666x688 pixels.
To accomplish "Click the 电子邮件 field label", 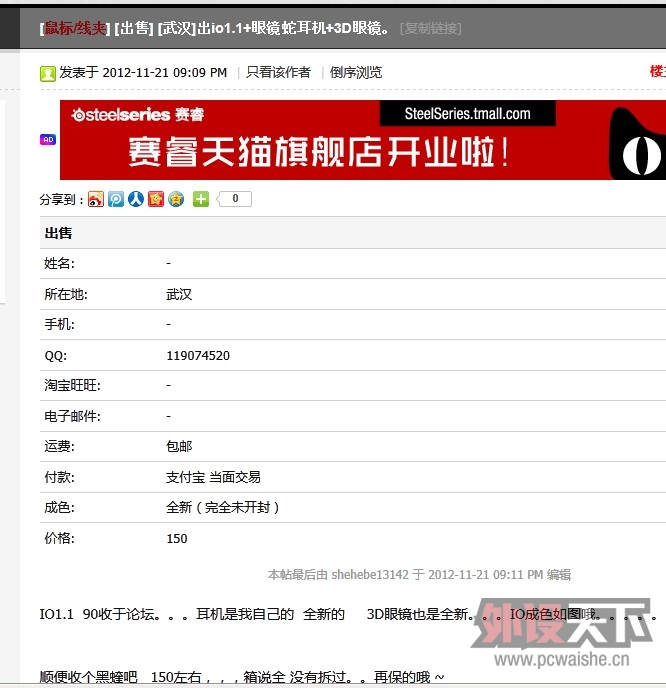I will point(72,416).
